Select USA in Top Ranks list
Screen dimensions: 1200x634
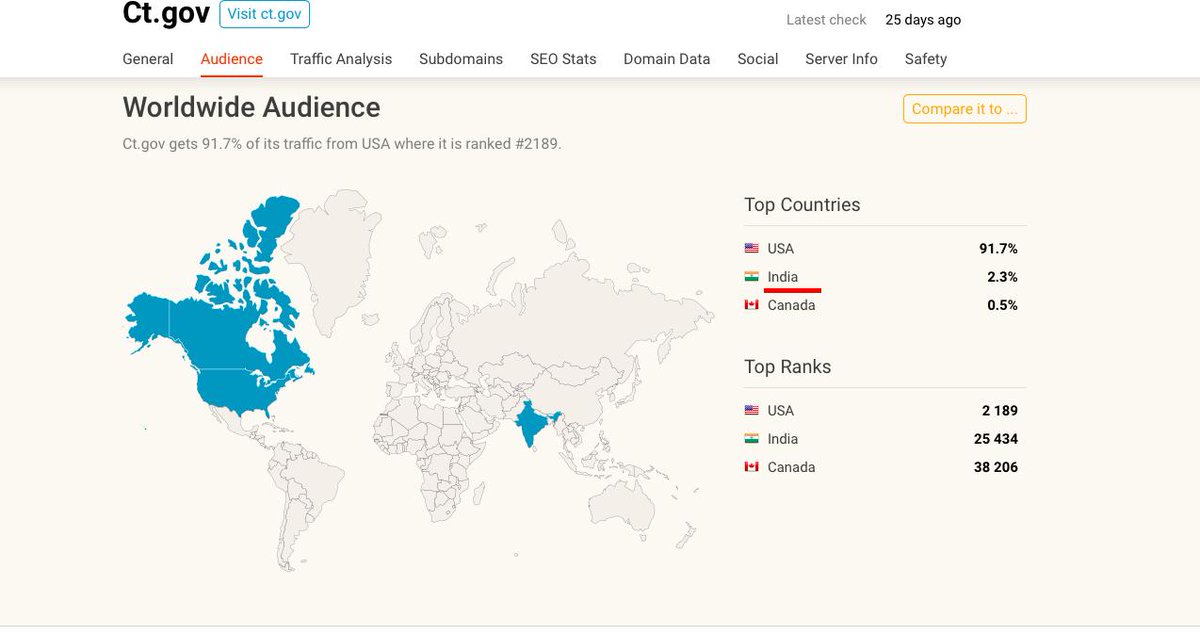781,410
